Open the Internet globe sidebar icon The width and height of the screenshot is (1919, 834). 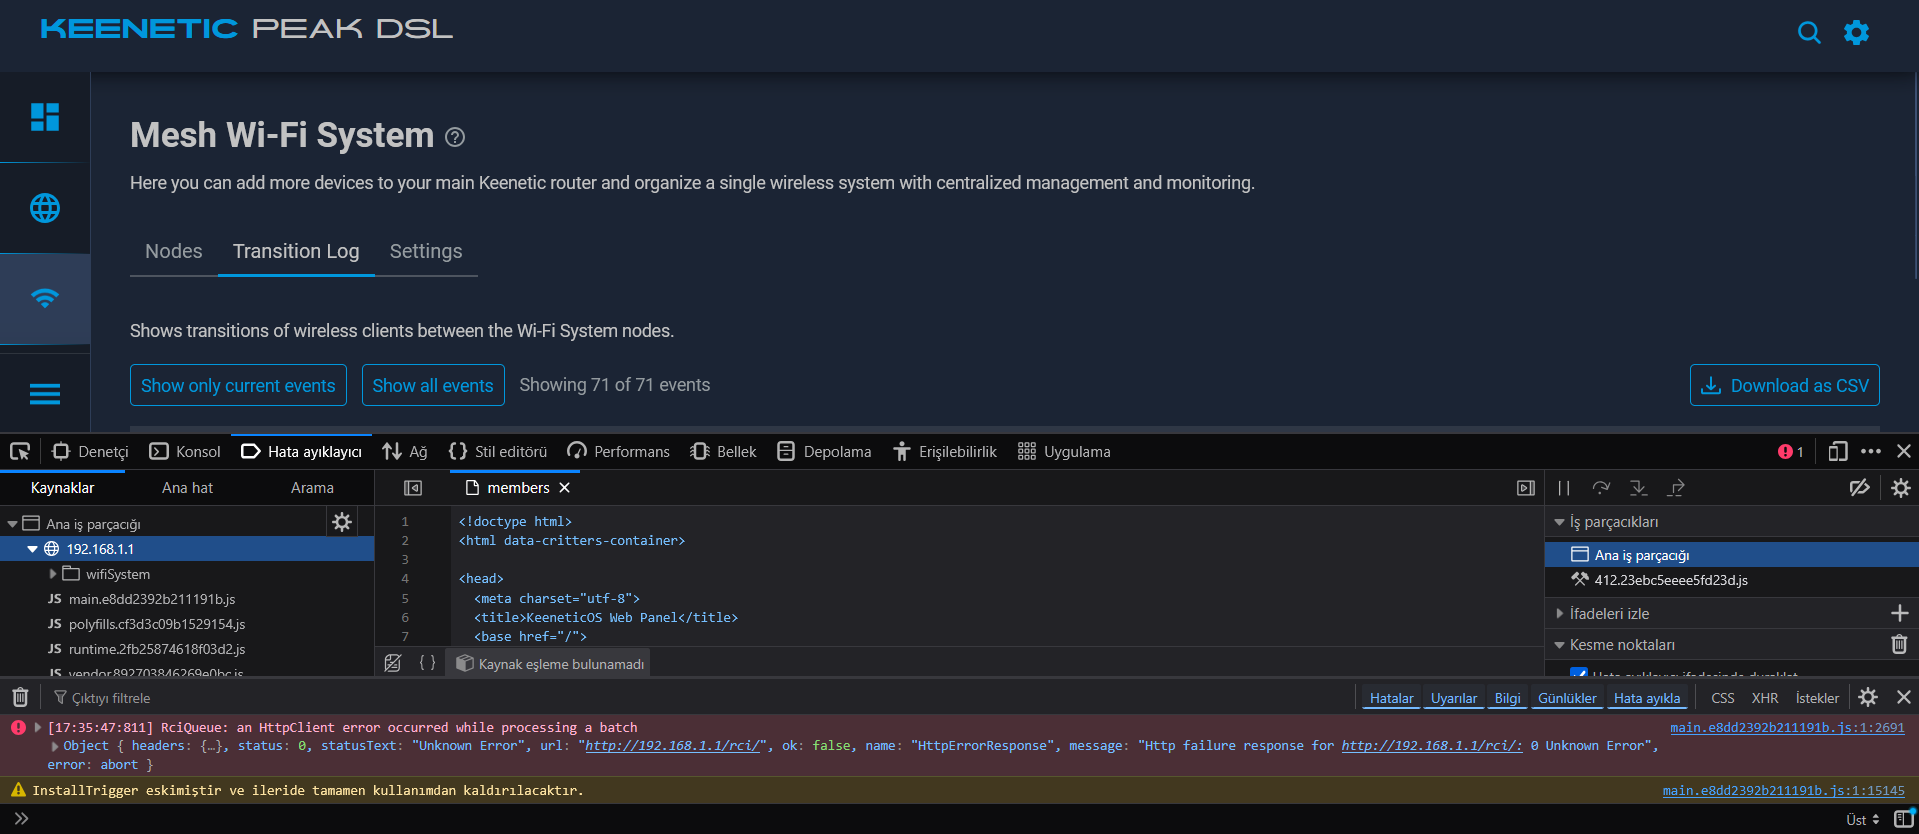point(45,208)
